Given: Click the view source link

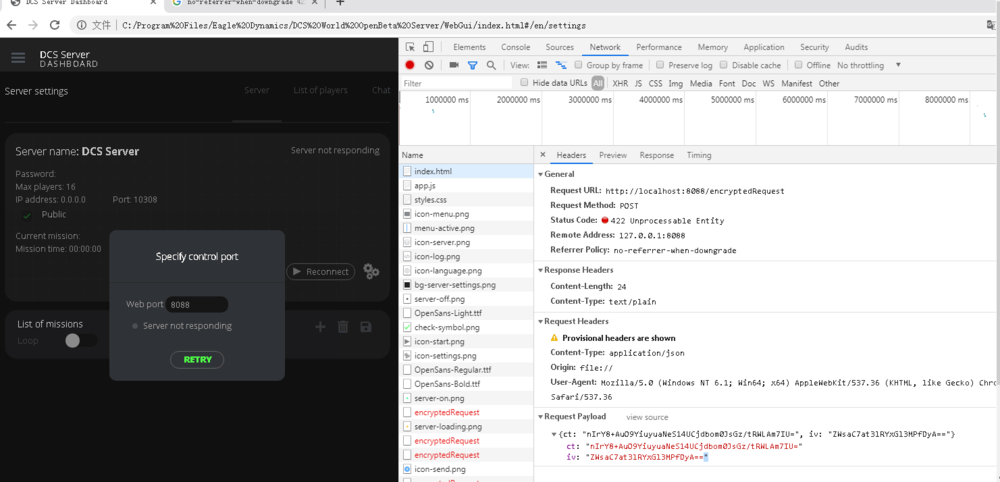Looking at the screenshot, I should [647, 417].
